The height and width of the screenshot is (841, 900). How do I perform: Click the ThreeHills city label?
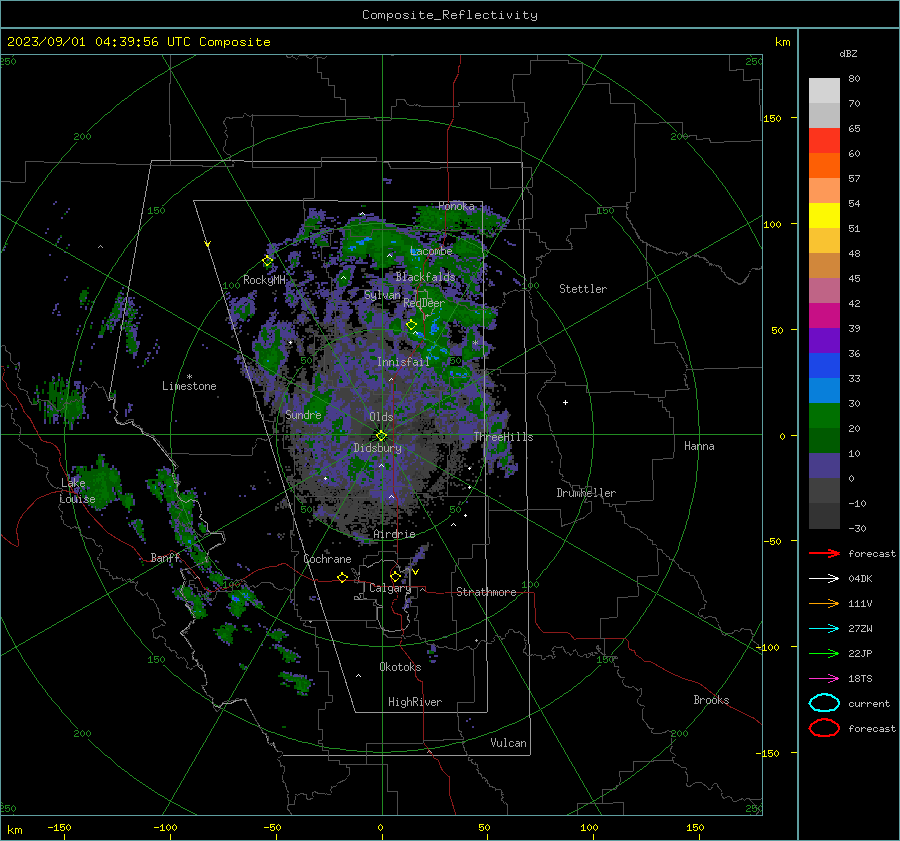pyautogui.click(x=503, y=437)
